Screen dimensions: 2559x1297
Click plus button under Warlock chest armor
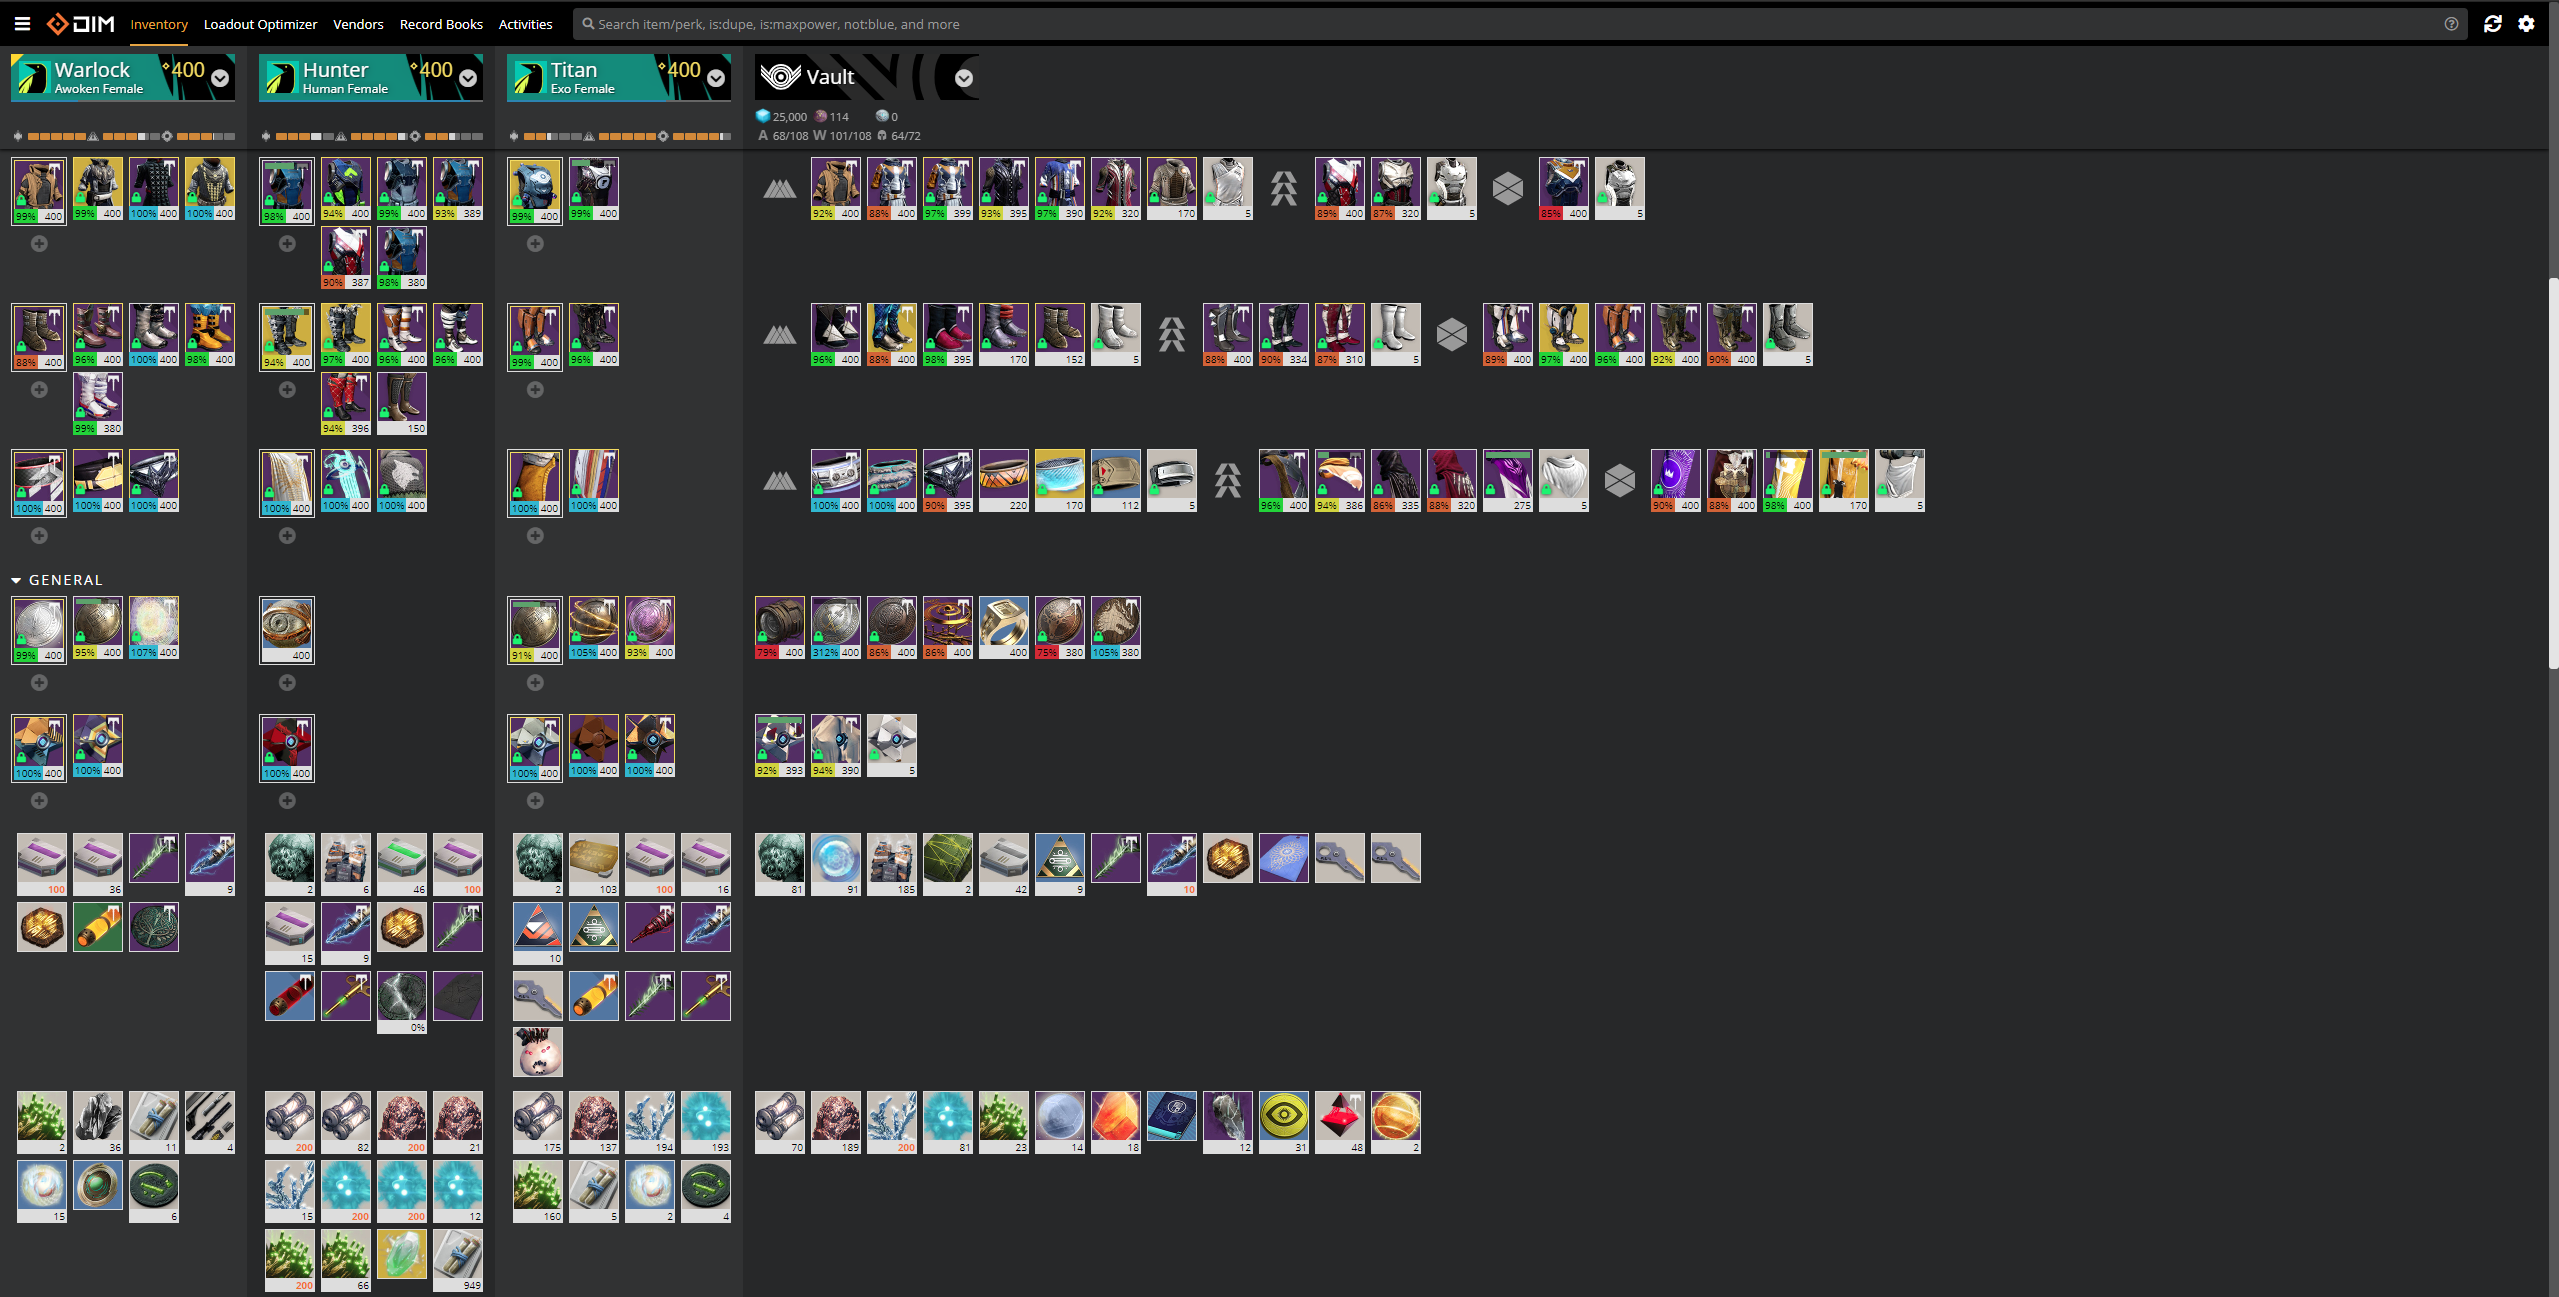pos(39,243)
